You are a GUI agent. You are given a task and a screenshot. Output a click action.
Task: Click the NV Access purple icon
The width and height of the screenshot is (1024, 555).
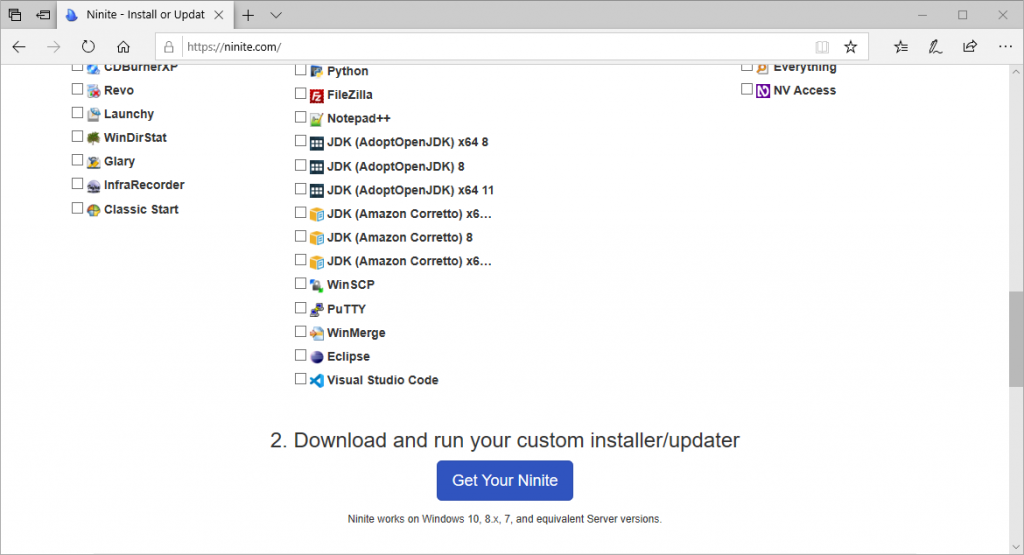[763, 91]
